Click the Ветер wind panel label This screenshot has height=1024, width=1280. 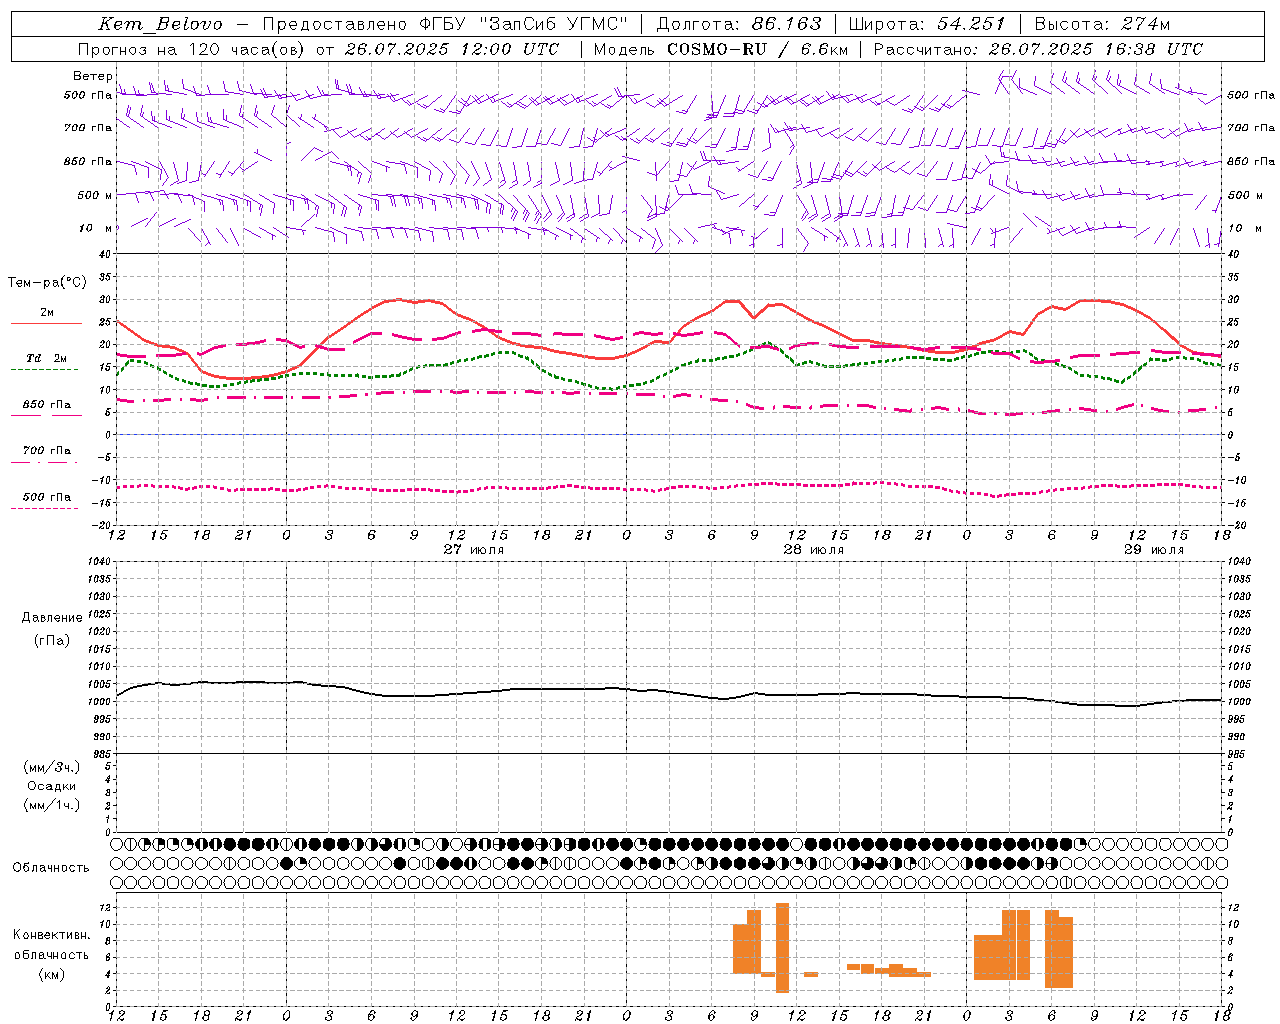coord(92,76)
